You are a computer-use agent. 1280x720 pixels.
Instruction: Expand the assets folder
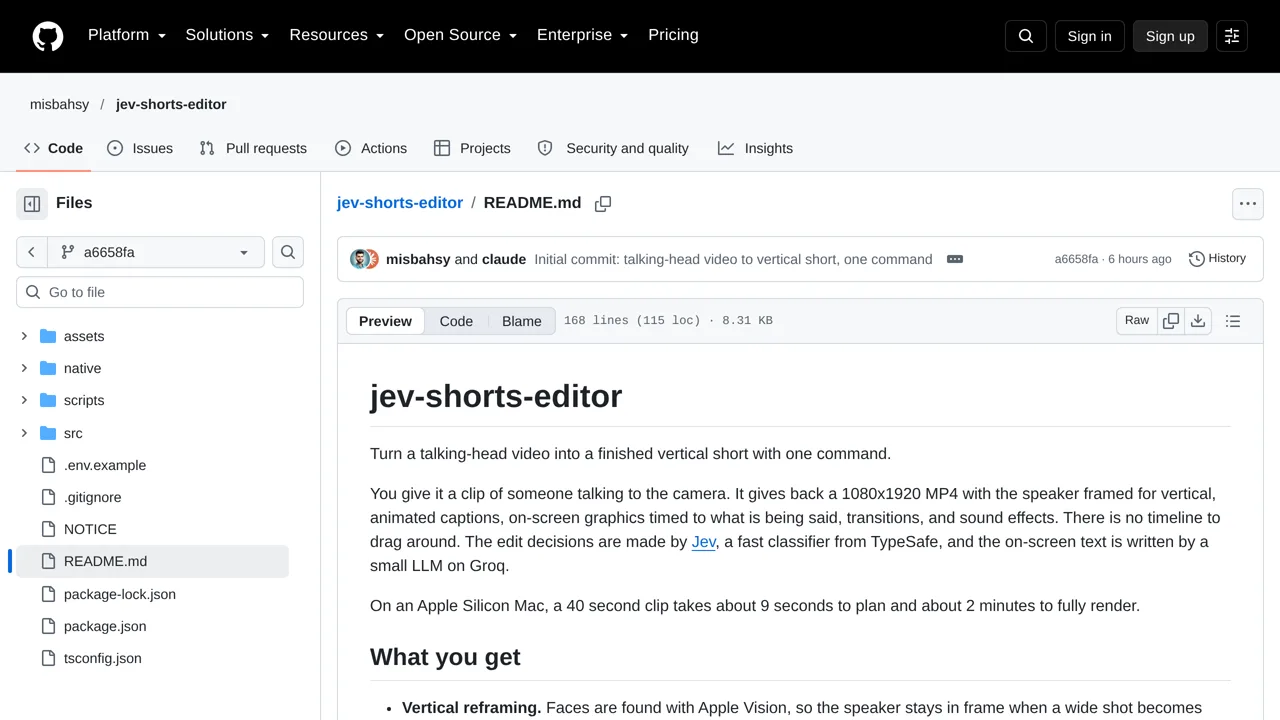pyautogui.click(x=24, y=336)
